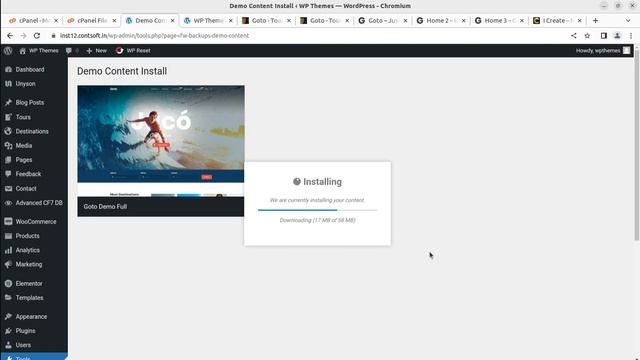640x360 pixels.
Task: Click the Blog Posts pin icon
Action: point(8,102)
